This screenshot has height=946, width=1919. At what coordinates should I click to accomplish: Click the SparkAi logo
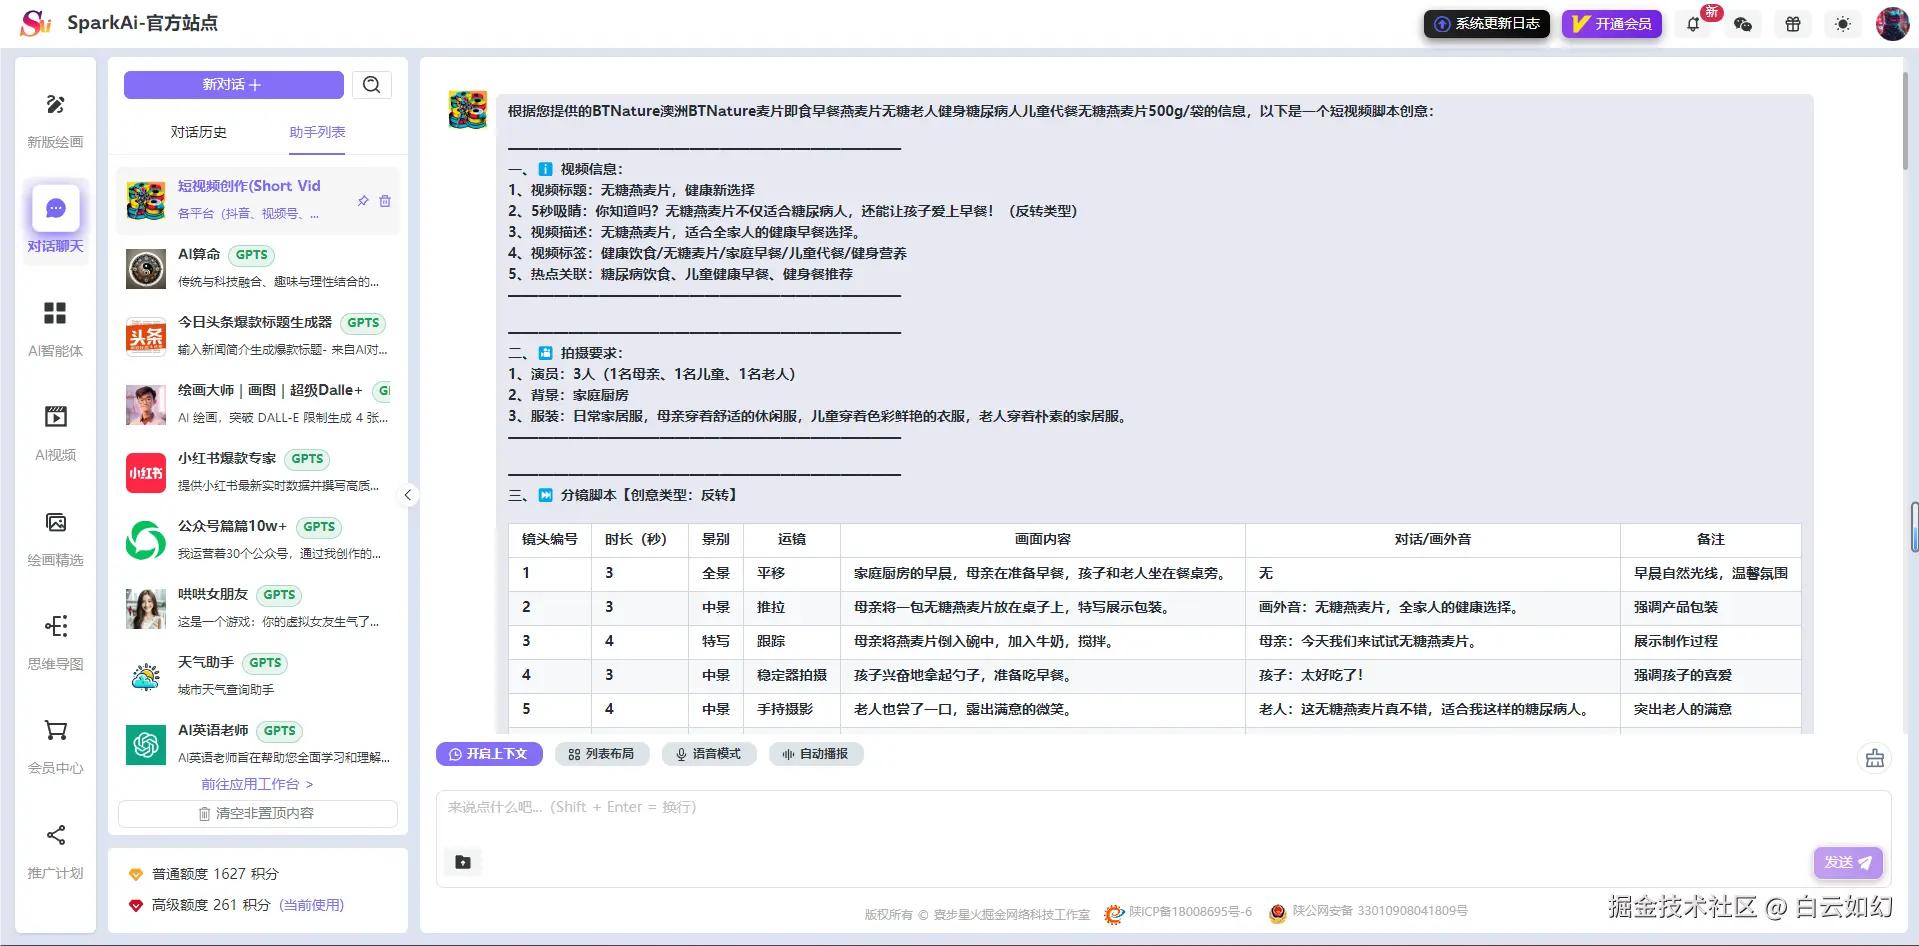[36, 23]
